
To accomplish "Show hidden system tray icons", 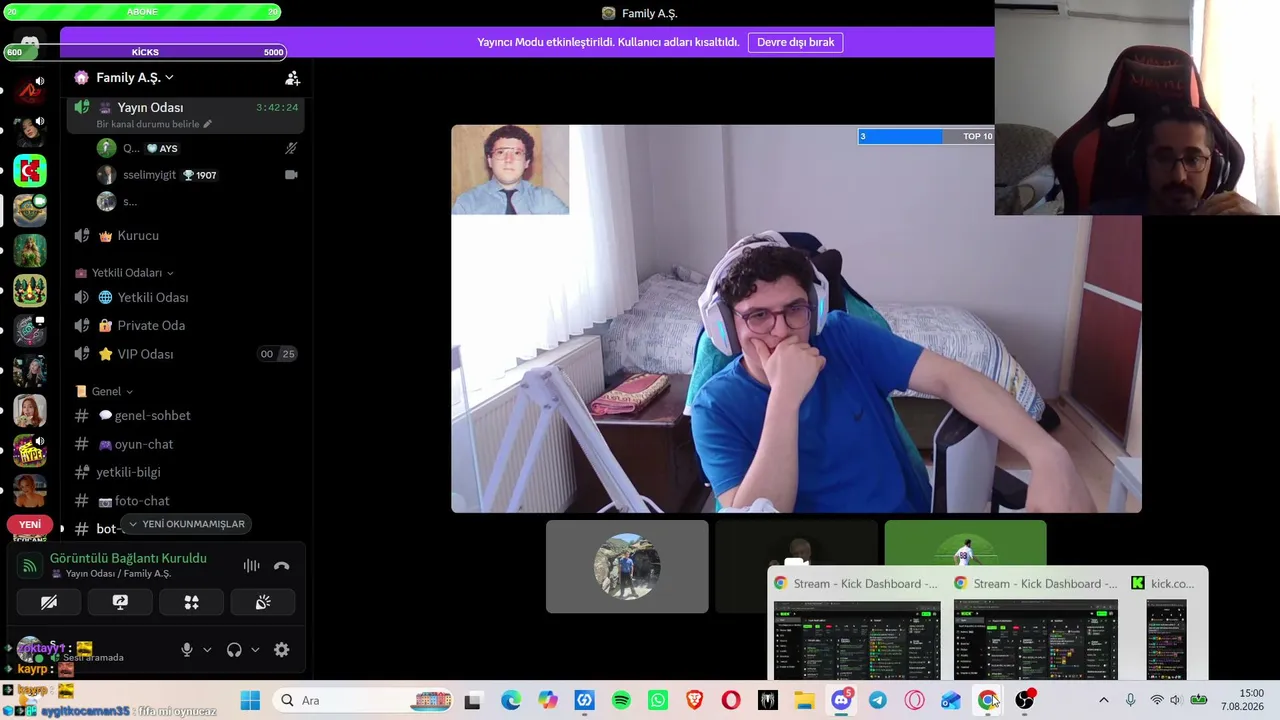I will tap(1104, 700).
